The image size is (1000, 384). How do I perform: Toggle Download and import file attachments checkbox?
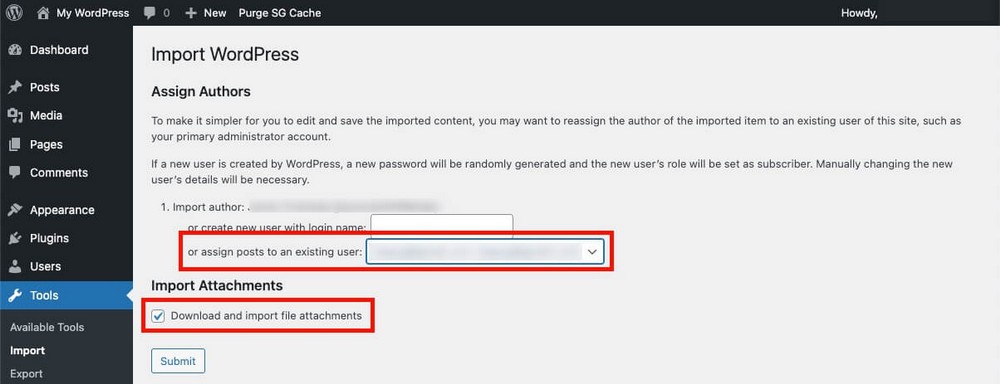click(x=158, y=316)
